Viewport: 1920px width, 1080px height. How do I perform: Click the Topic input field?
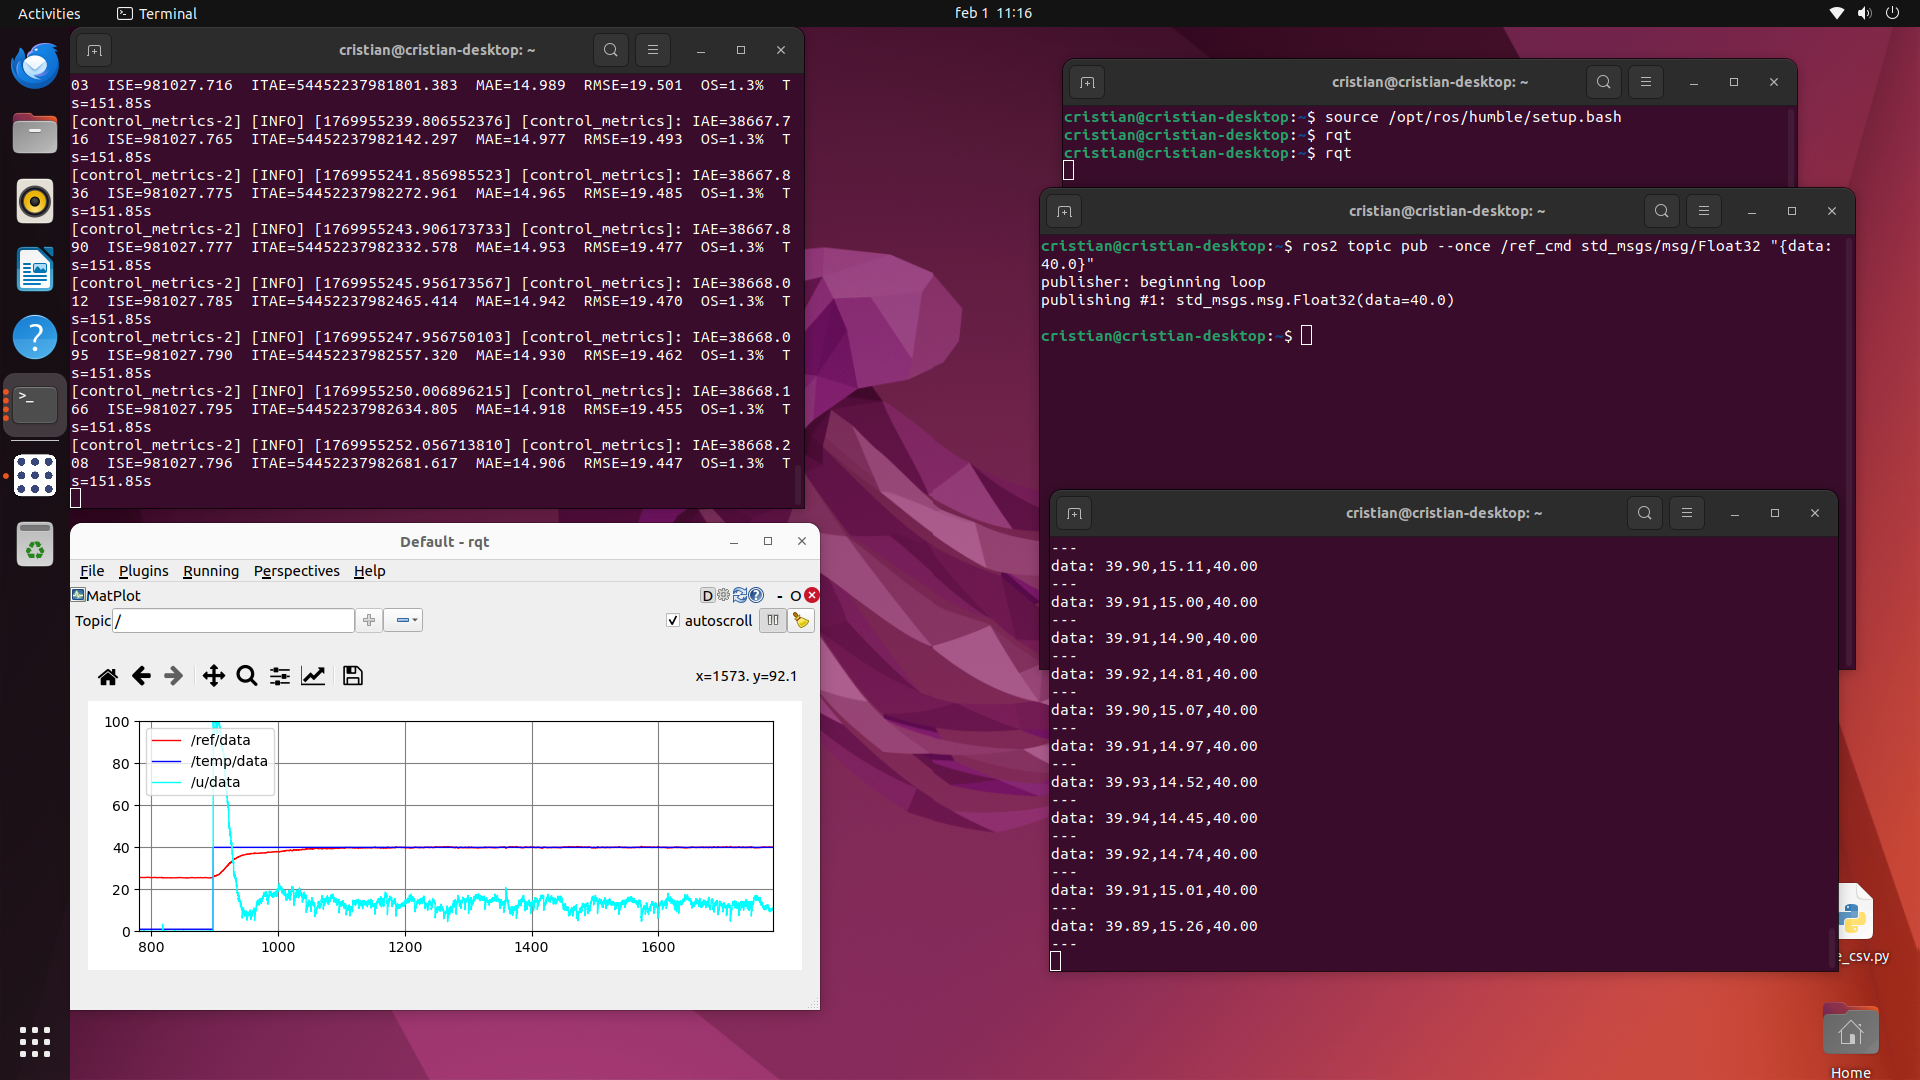click(x=234, y=621)
